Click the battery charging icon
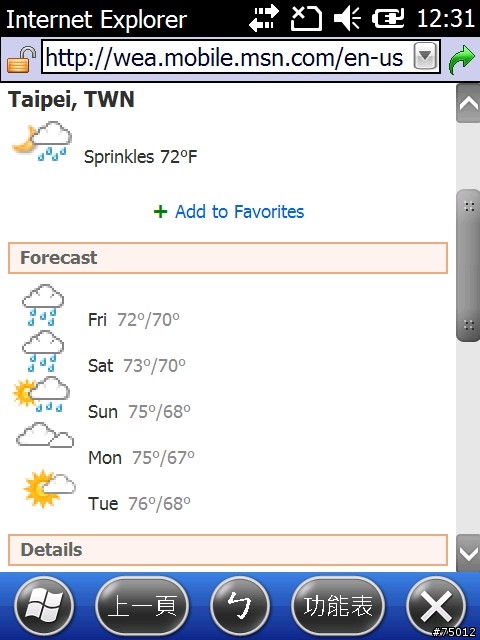Screen dimensions: 480x640 388,18
